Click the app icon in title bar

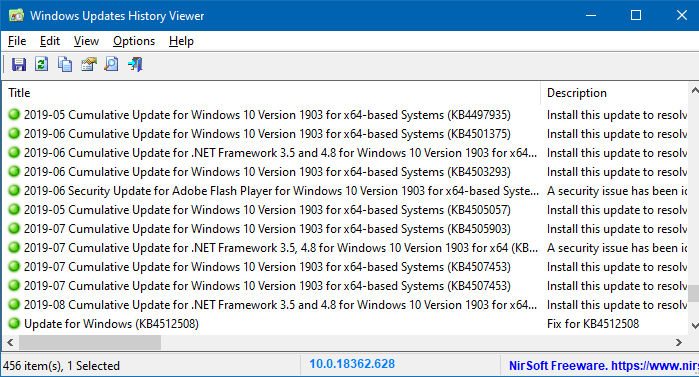tap(16, 15)
